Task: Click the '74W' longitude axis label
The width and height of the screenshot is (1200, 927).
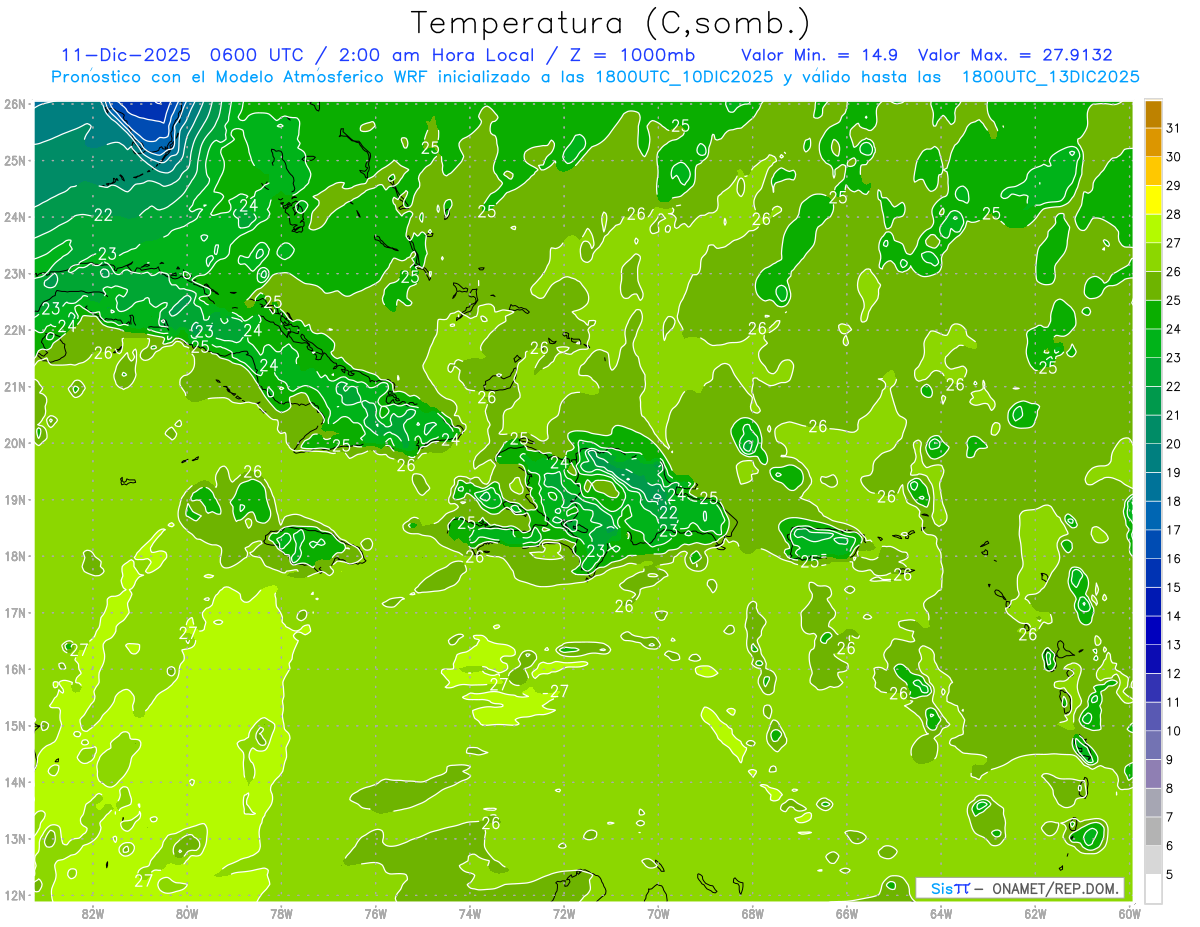Action: coord(469,913)
